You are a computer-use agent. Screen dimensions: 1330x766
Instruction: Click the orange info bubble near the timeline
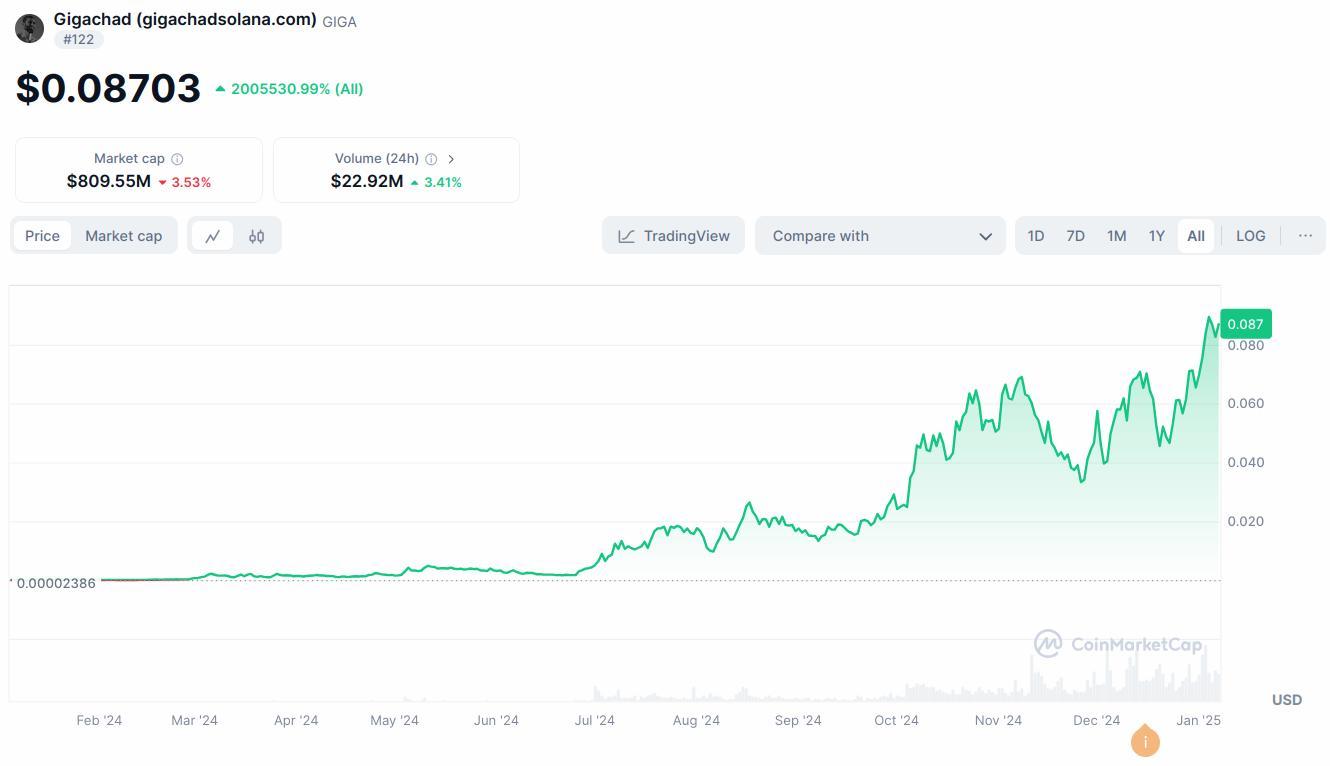1144,741
